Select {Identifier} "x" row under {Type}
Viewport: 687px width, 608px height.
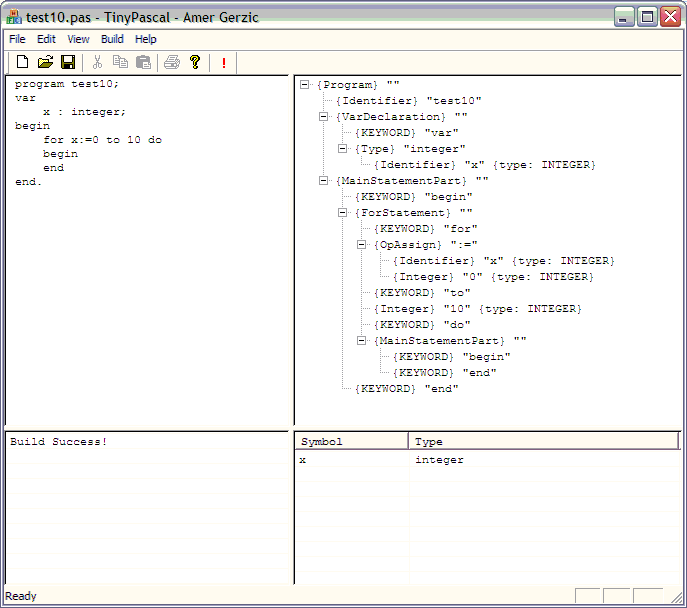[485, 165]
